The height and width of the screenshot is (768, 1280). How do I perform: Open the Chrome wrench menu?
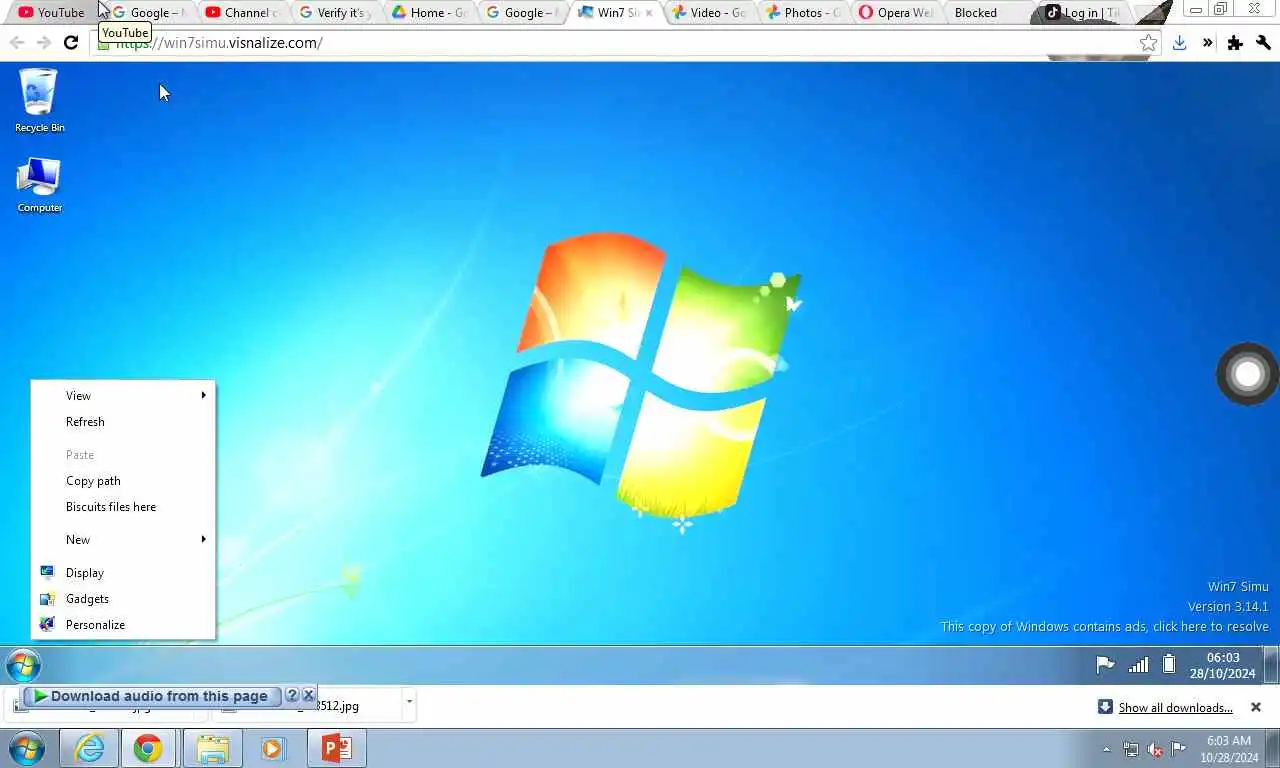pyautogui.click(x=1263, y=43)
